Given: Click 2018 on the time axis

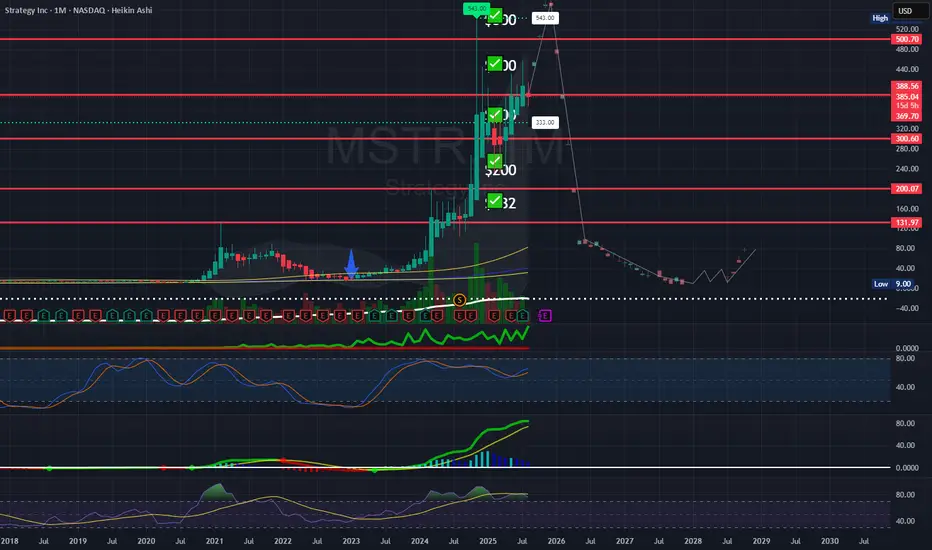Looking at the screenshot, I should click(x=10, y=541).
